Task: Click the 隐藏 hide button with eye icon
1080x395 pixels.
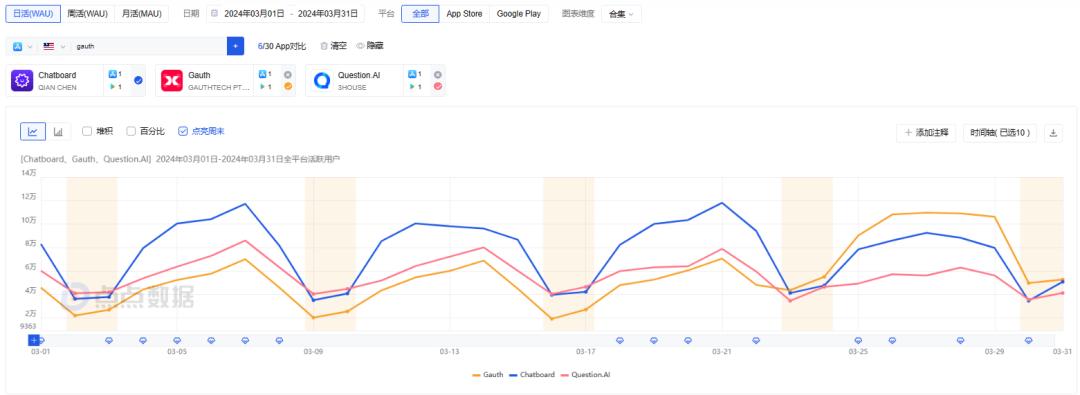Action: click(370, 46)
